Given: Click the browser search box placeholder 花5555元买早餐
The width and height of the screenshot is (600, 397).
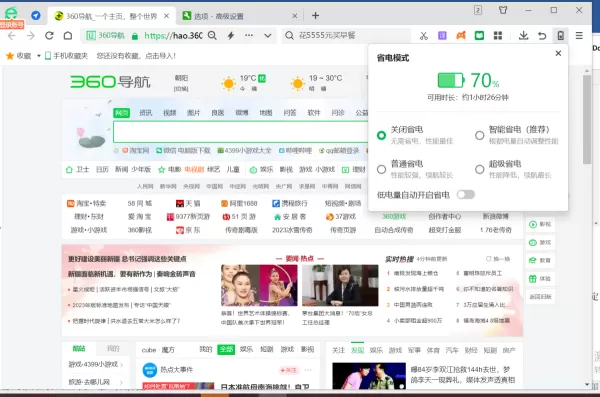Looking at the screenshot, I should [327, 36].
